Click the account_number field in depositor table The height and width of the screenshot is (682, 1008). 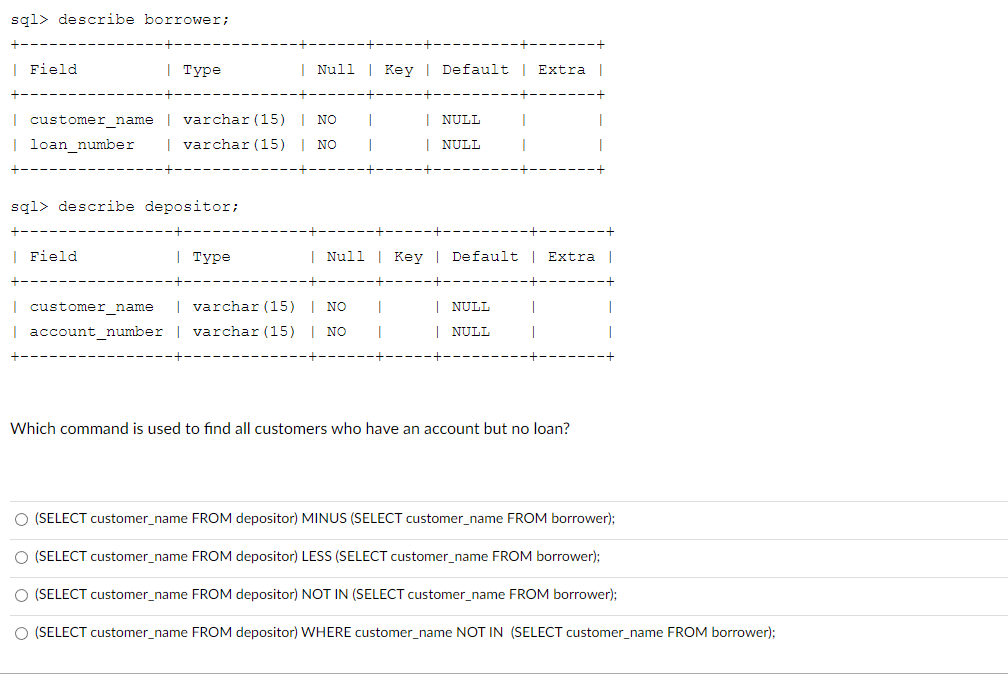pyautogui.click(x=96, y=331)
